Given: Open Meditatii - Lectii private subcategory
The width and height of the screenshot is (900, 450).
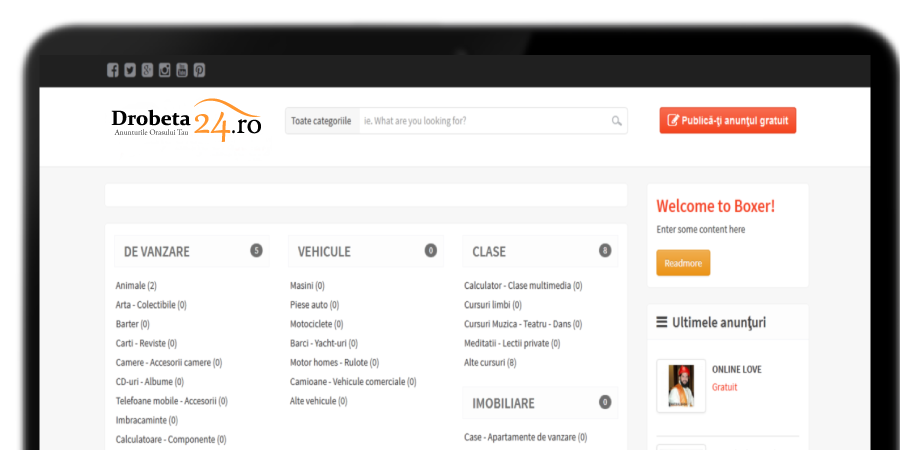Looking at the screenshot, I should coord(512,343).
